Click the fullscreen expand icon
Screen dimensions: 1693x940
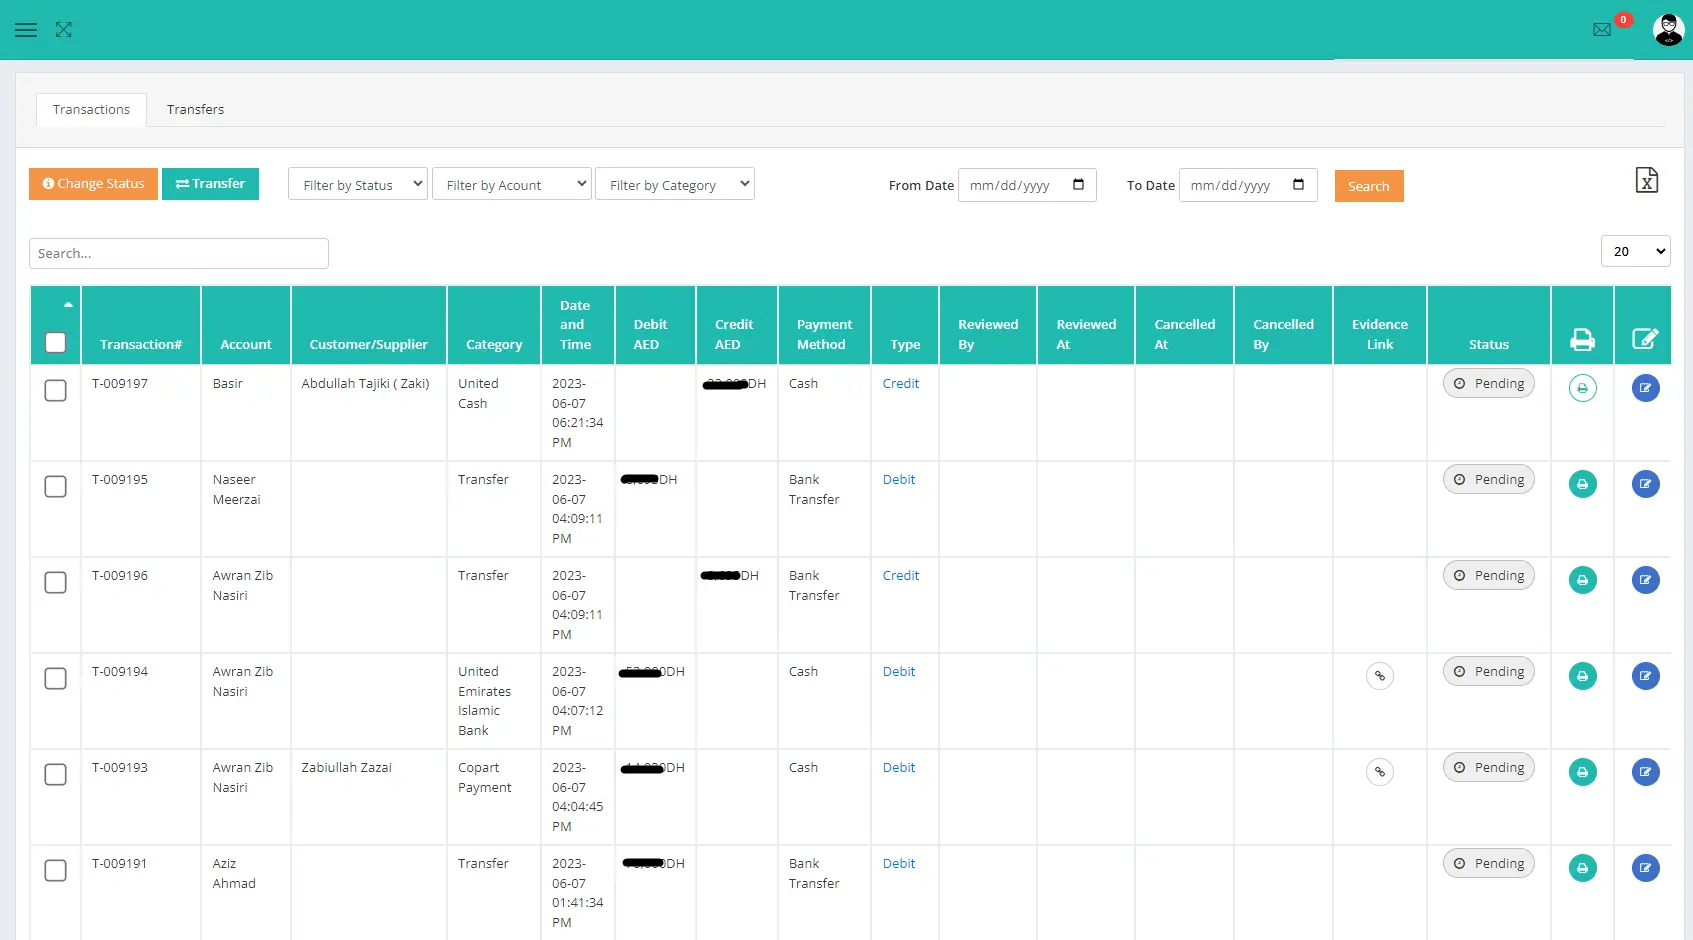click(64, 30)
